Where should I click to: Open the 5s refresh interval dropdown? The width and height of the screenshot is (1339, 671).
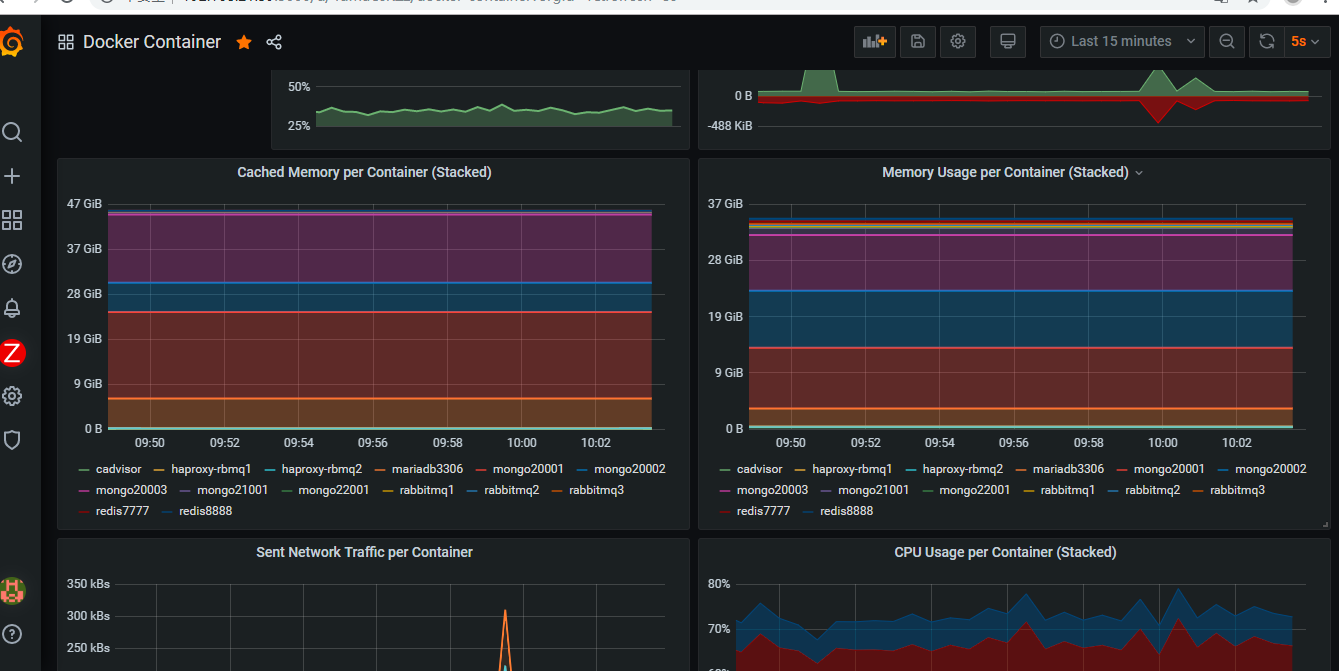click(1306, 41)
